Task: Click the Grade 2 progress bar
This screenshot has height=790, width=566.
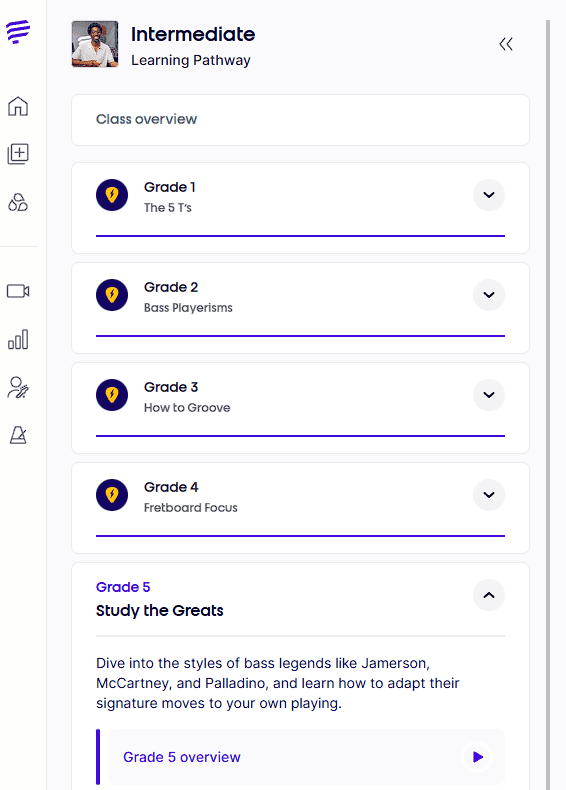Action: pyautogui.click(x=300, y=336)
